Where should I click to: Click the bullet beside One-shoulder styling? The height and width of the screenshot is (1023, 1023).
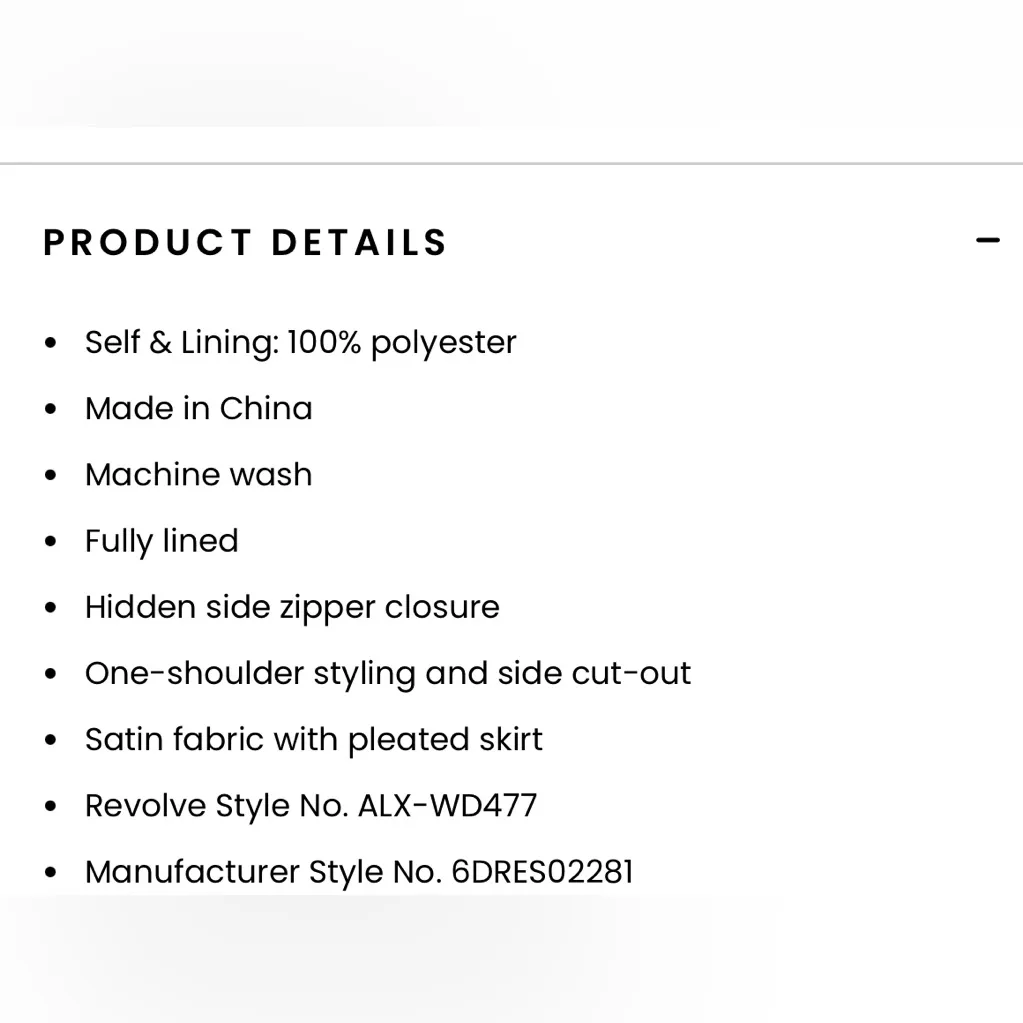pyautogui.click(x=51, y=674)
